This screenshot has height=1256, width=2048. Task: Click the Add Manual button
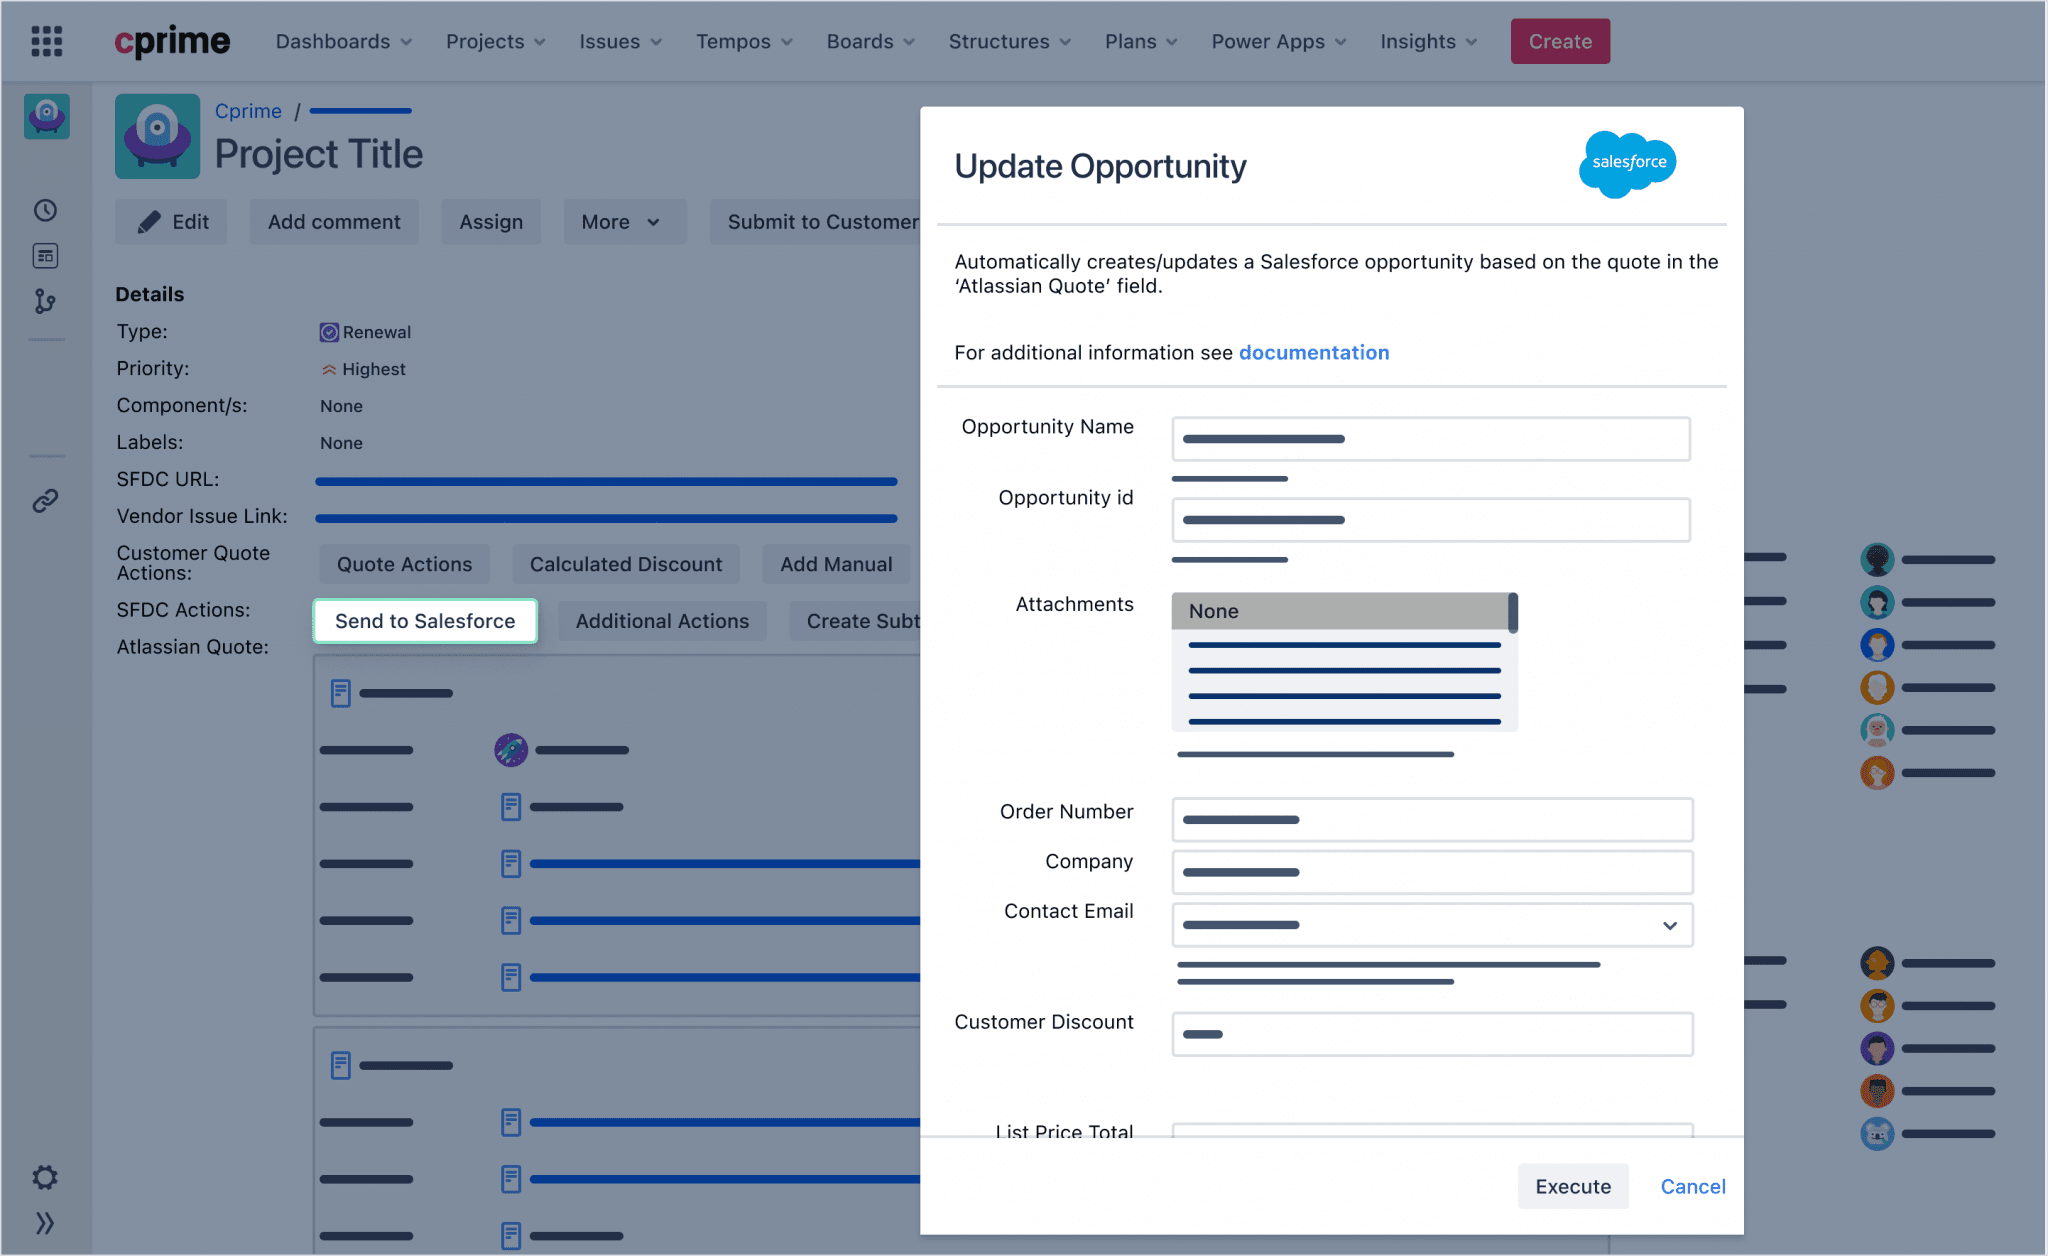click(837, 564)
